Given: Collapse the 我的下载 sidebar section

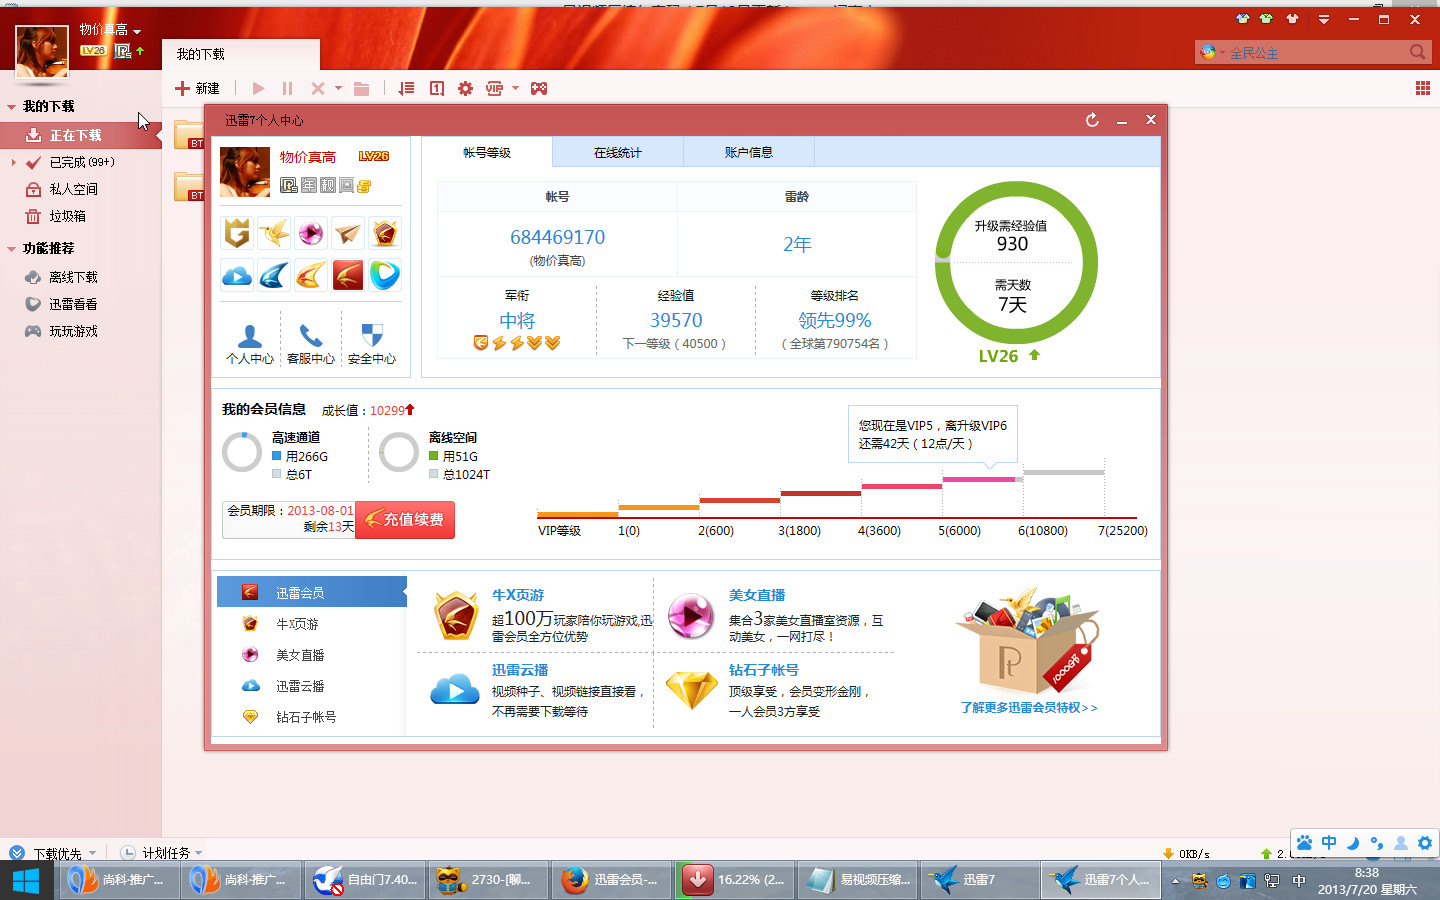Looking at the screenshot, I should (11, 107).
